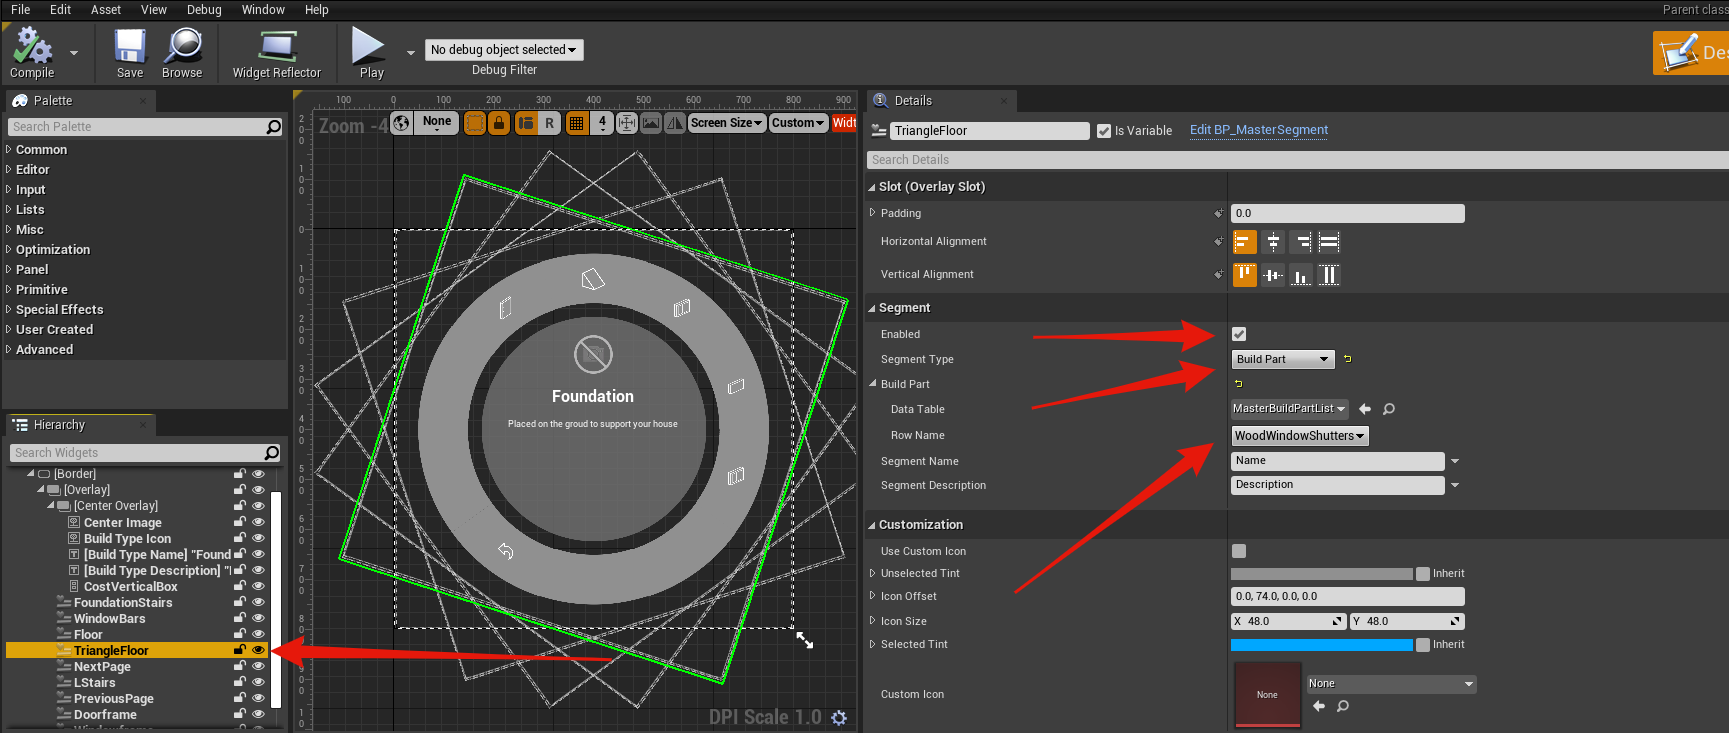Open the Window menu

click(x=263, y=10)
